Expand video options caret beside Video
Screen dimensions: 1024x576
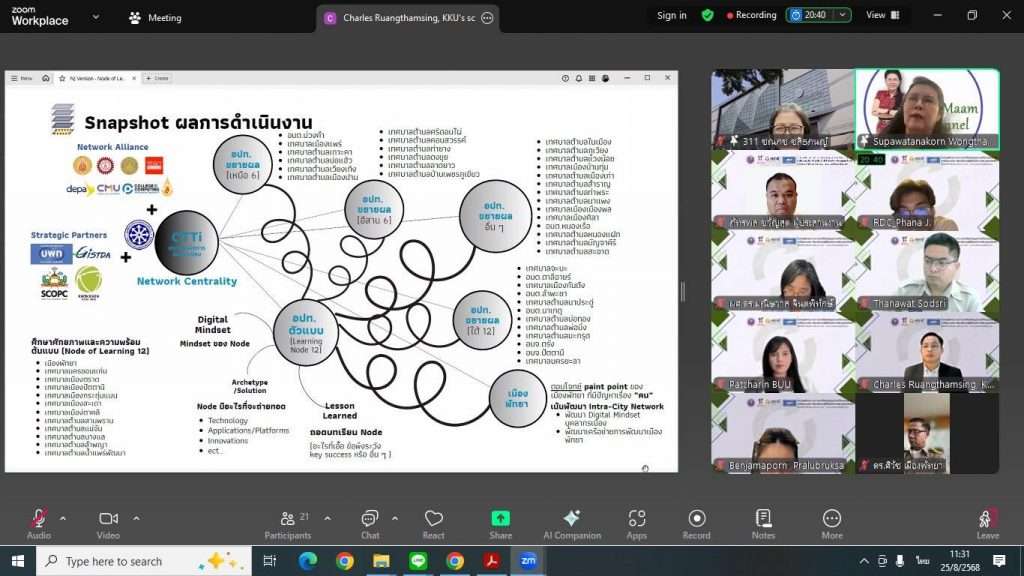(x=136, y=519)
